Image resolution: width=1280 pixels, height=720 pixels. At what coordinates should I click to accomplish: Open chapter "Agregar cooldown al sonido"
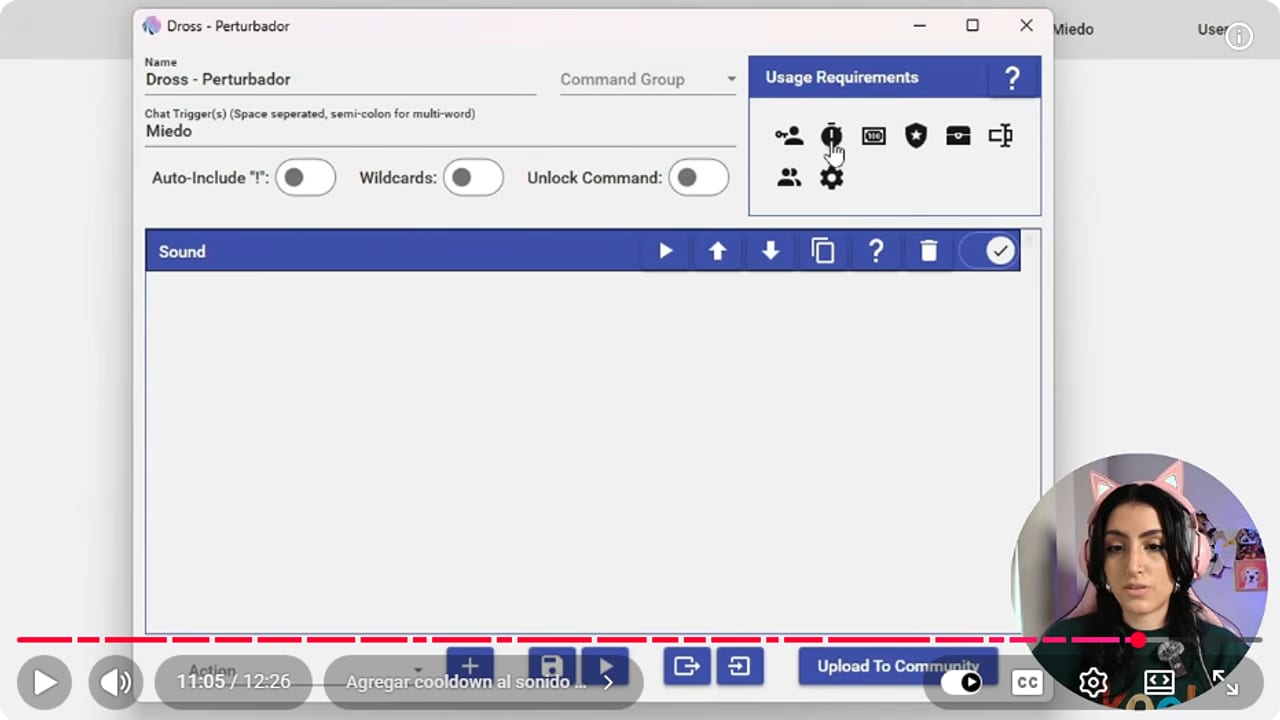(x=481, y=682)
